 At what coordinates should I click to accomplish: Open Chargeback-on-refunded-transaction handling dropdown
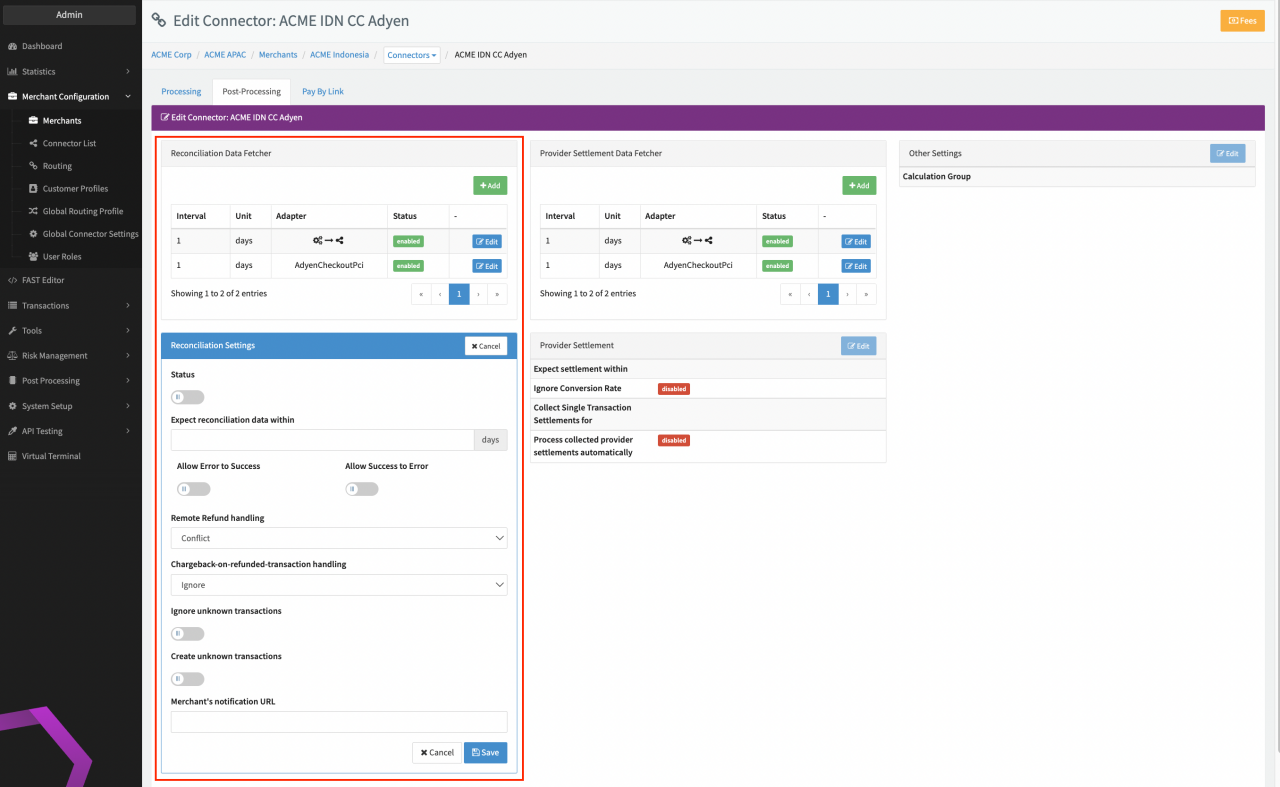[x=339, y=585]
